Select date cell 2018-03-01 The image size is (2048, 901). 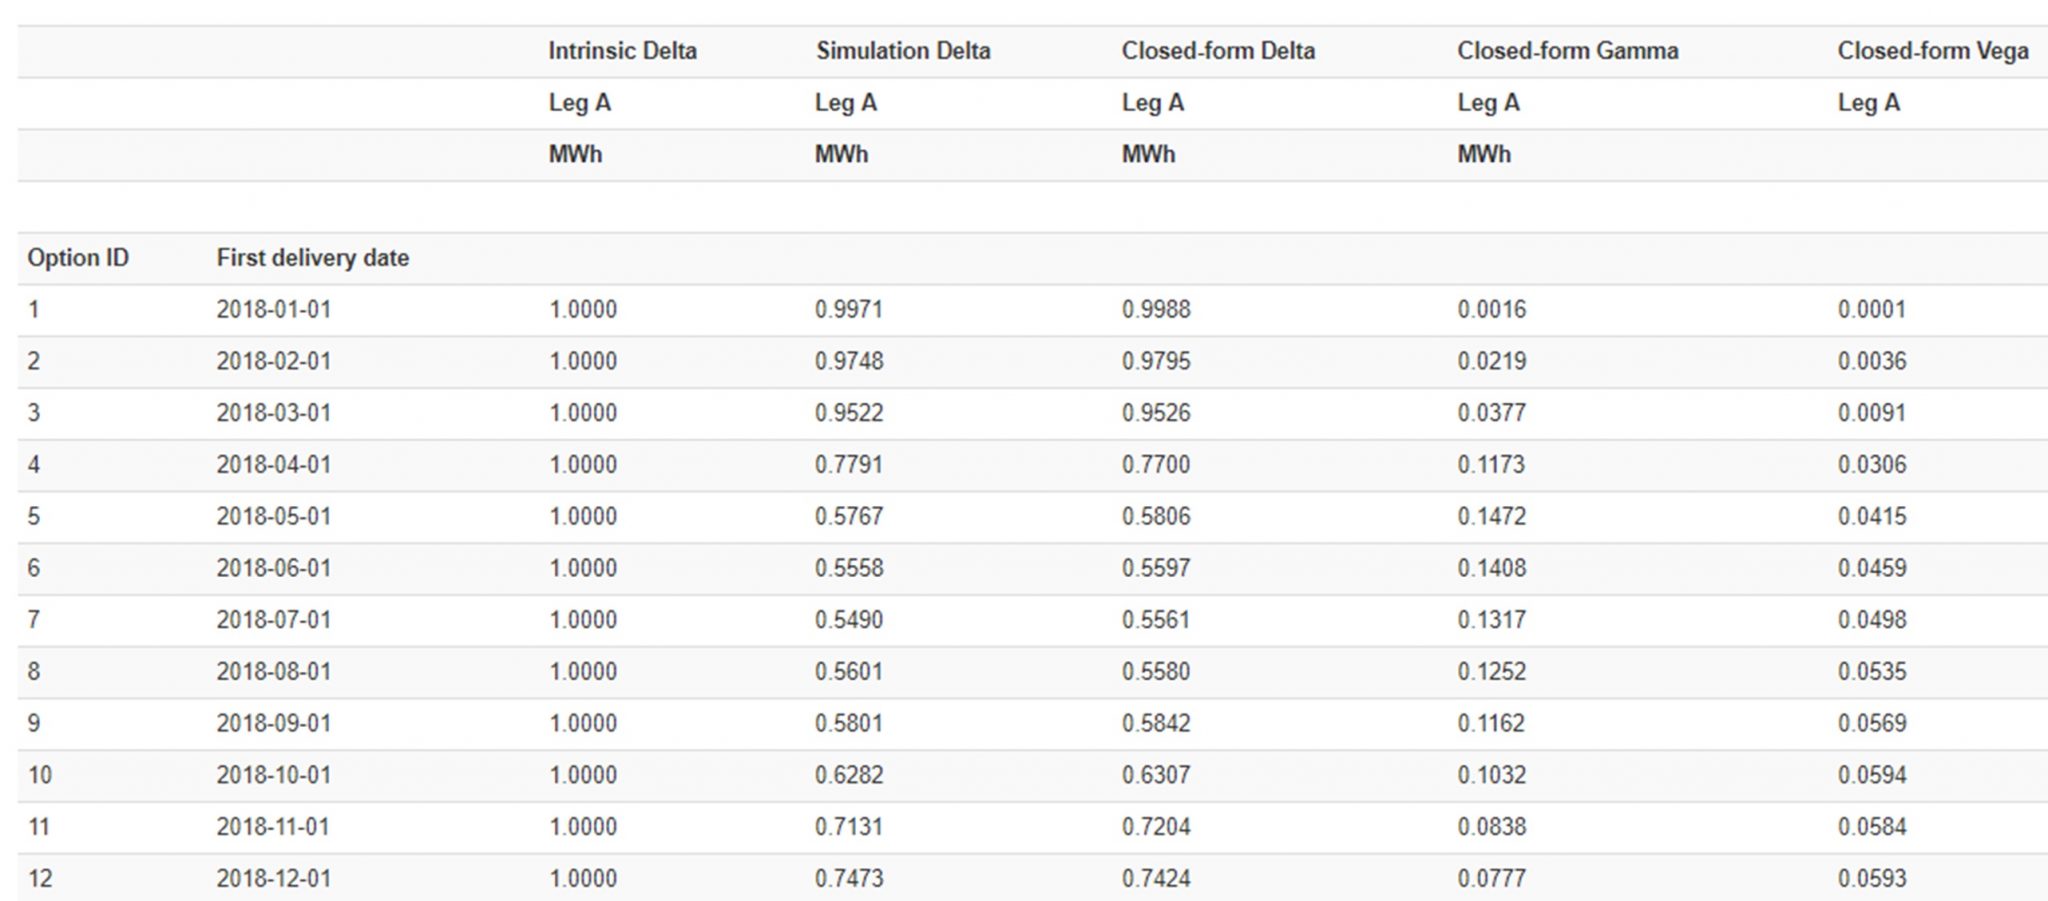click(273, 413)
